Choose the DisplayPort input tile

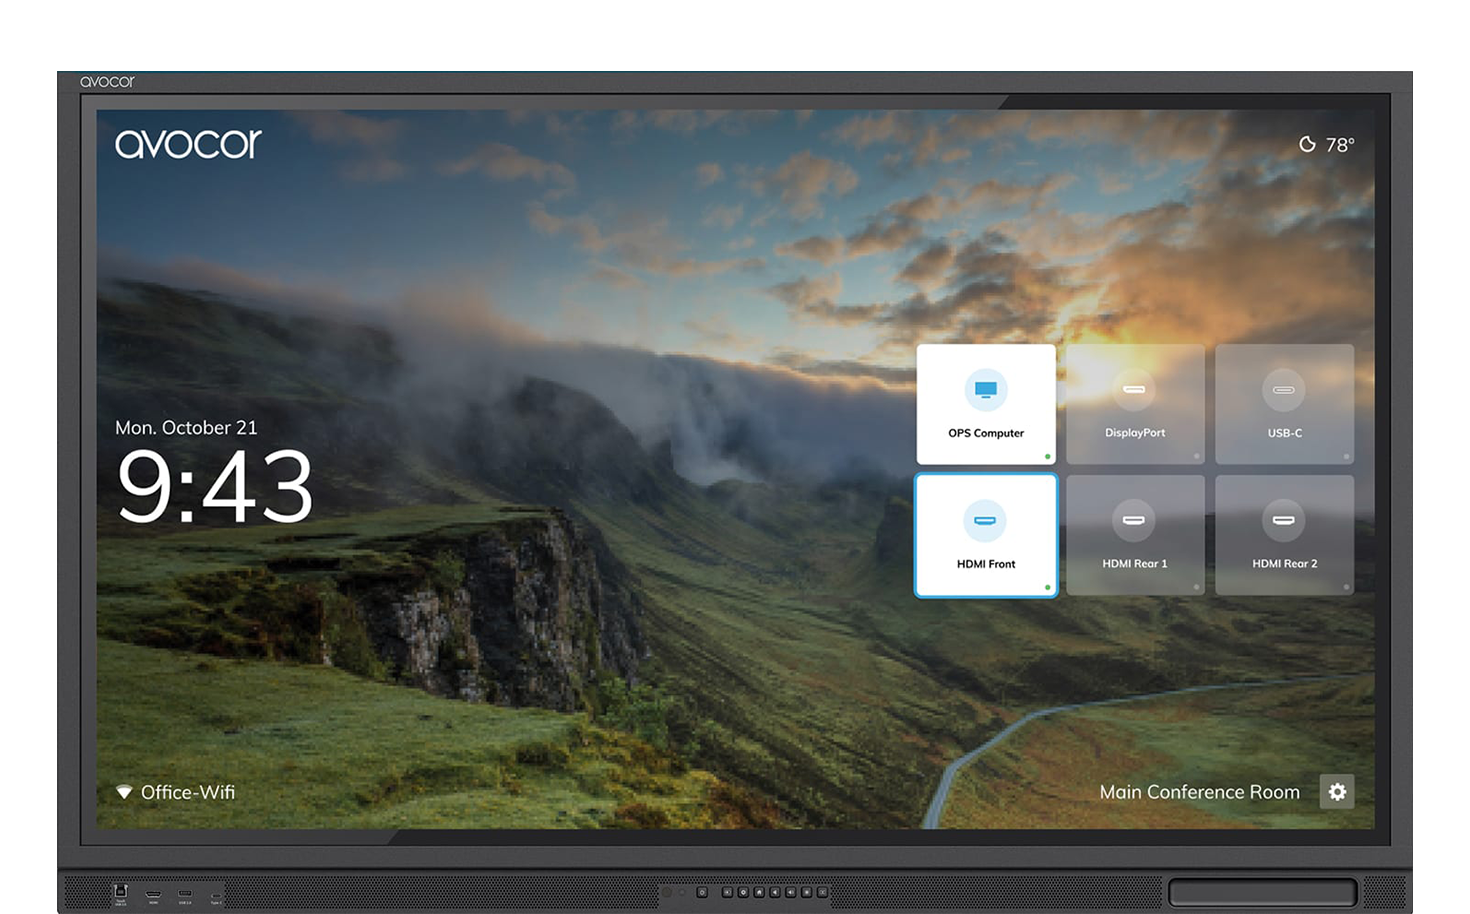[x=1135, y=404]
